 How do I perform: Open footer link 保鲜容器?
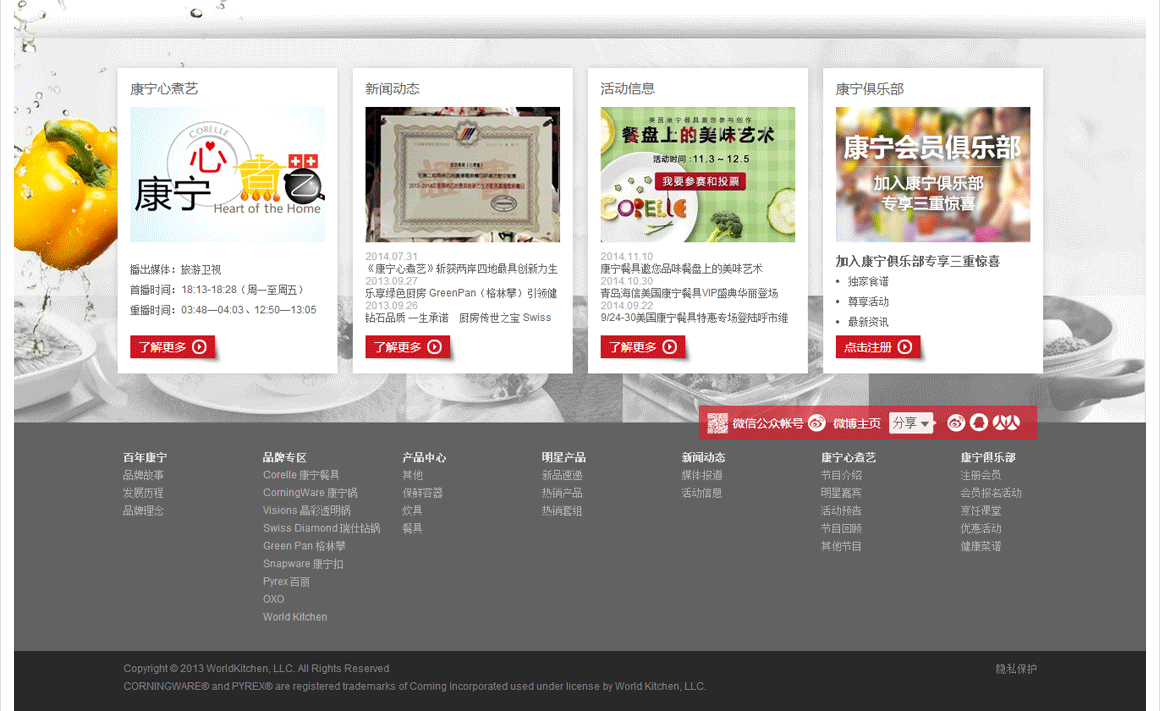coord(423,493)
